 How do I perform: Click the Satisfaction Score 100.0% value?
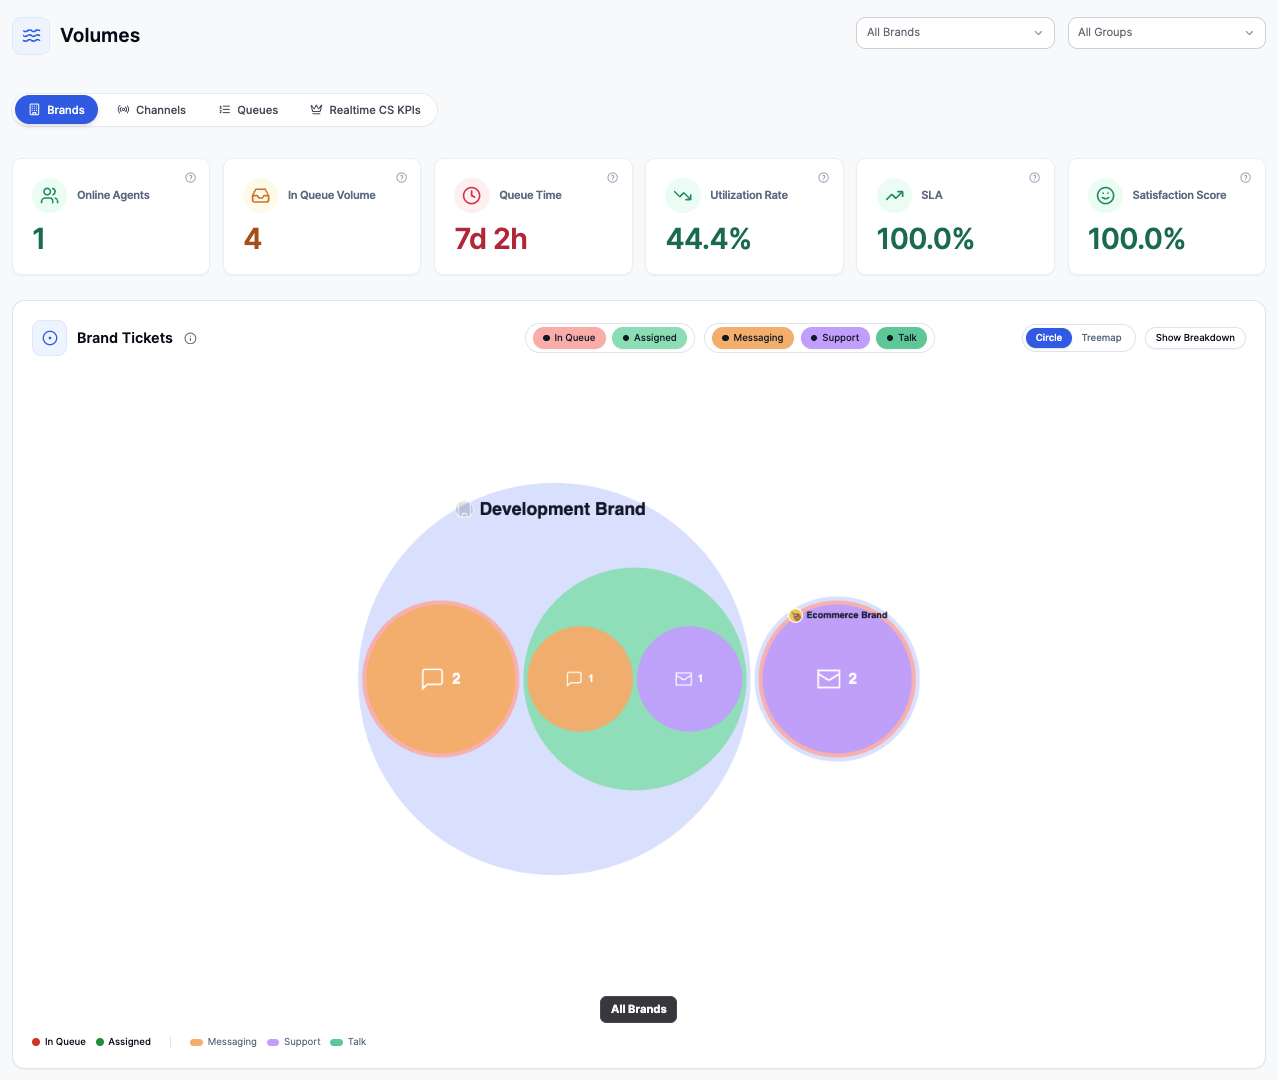(x=1136, y=239)
